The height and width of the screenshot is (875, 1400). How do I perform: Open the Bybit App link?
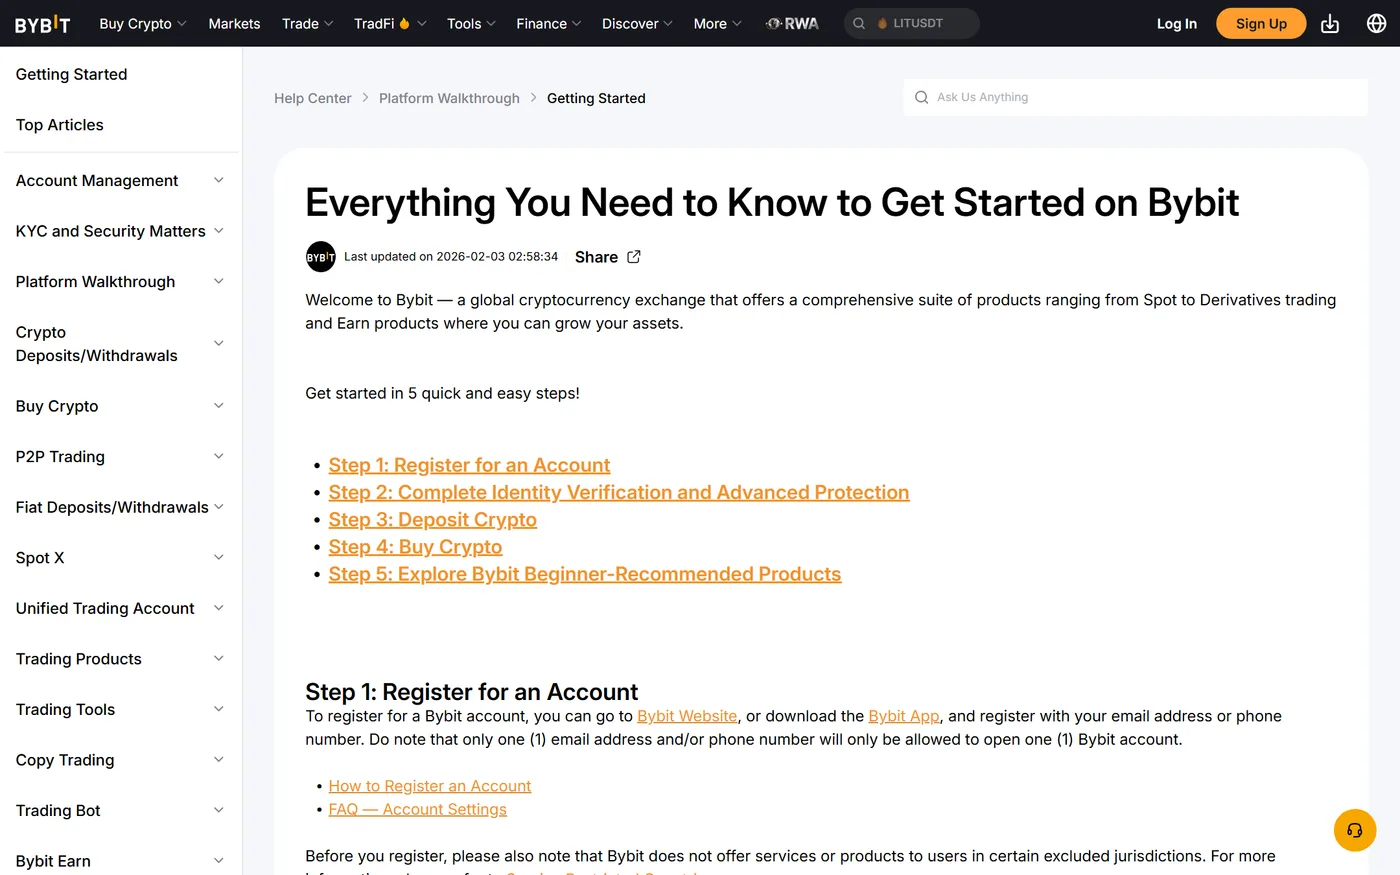click(x=904, y=716)
